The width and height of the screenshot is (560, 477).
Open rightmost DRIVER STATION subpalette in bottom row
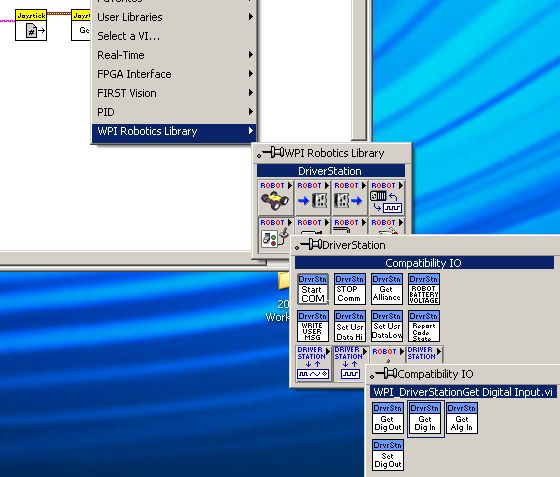point(424,355)
